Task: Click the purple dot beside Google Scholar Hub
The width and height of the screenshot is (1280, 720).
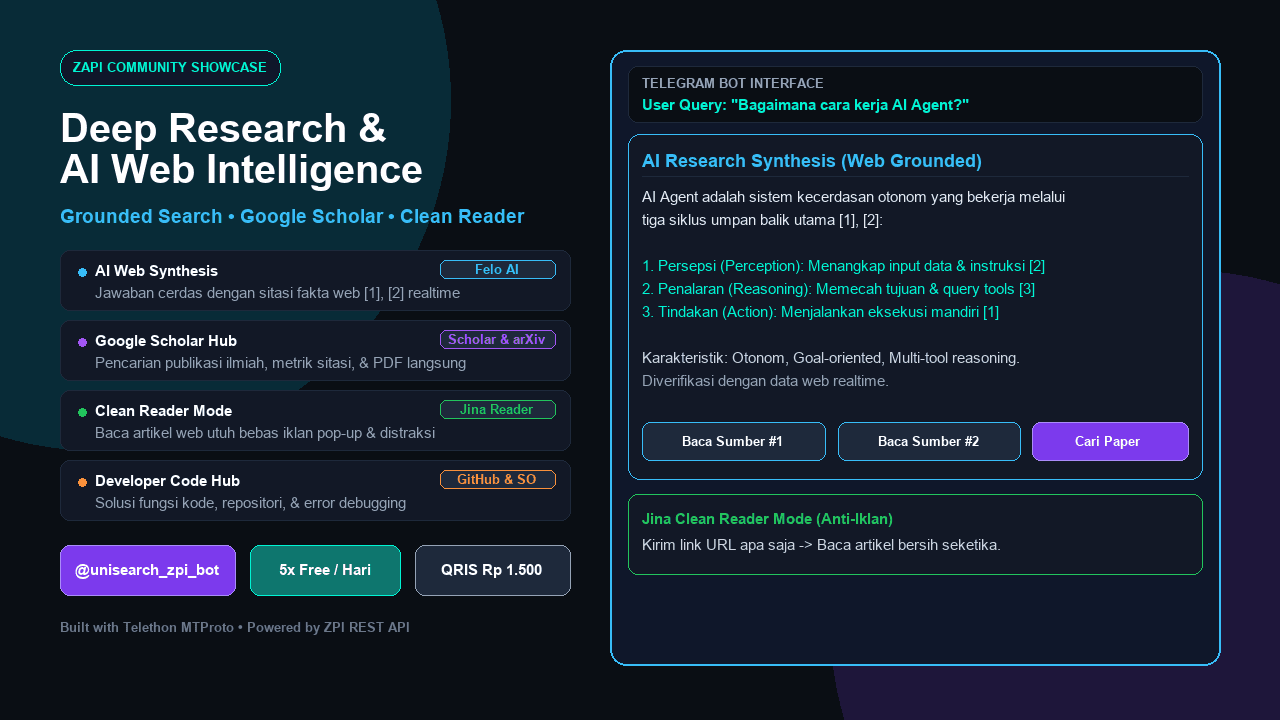Action: 83,342
